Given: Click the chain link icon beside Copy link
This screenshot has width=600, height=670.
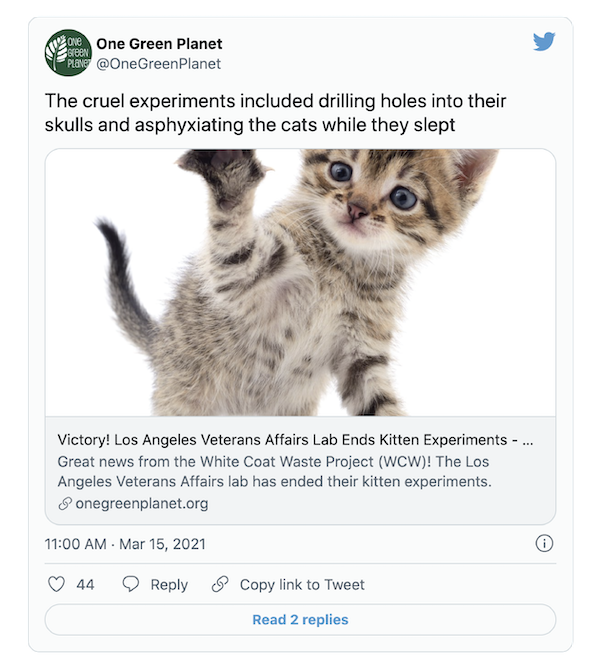Looking at the screenshot, I should point(220,585).
